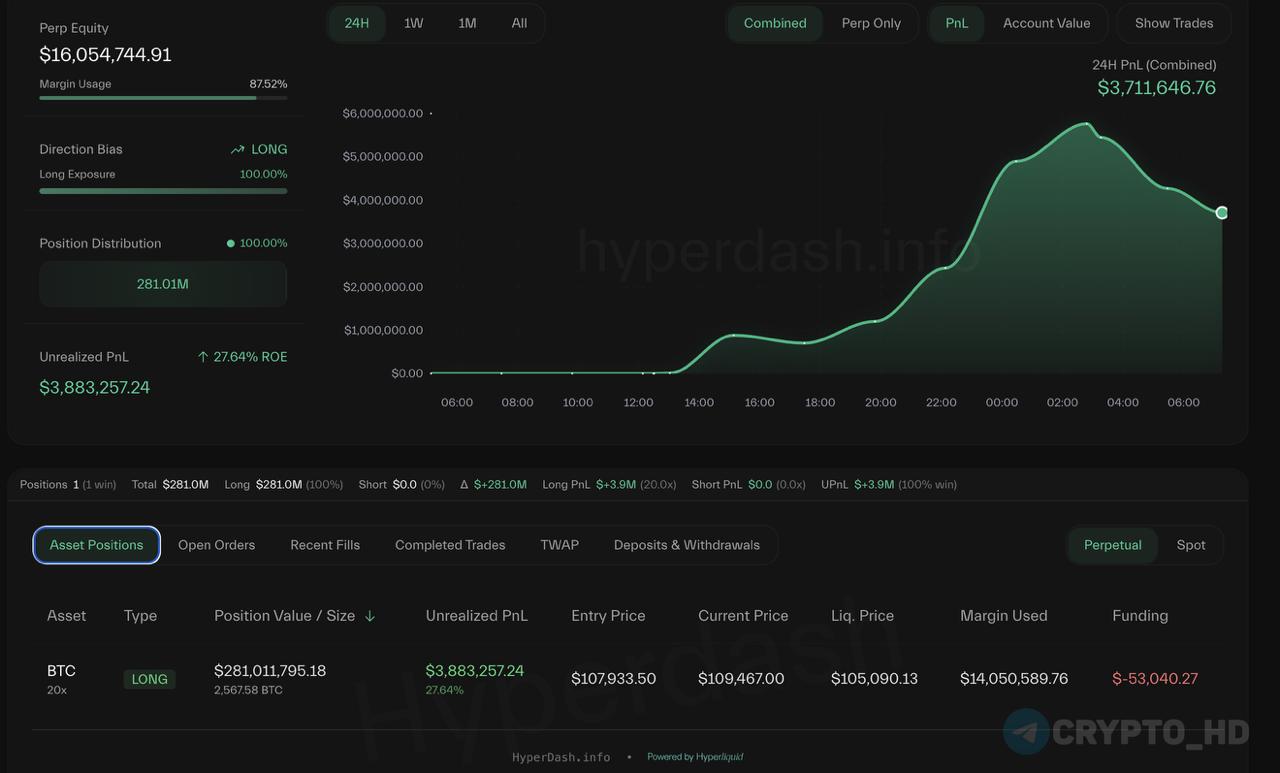Select the Combined view toggle
The width and height of the screenshot is (1280, 773).
pos(775,23)
